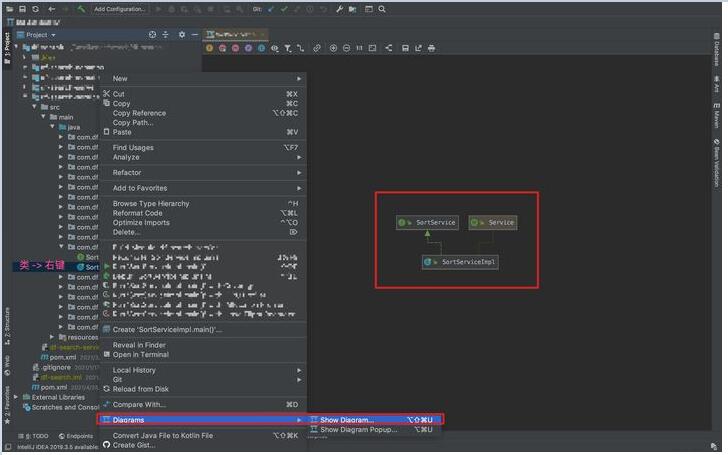Choose Reformat Code in context menu
The width and height of the screenshot is (728, 455).
click(x=203, y=213)
